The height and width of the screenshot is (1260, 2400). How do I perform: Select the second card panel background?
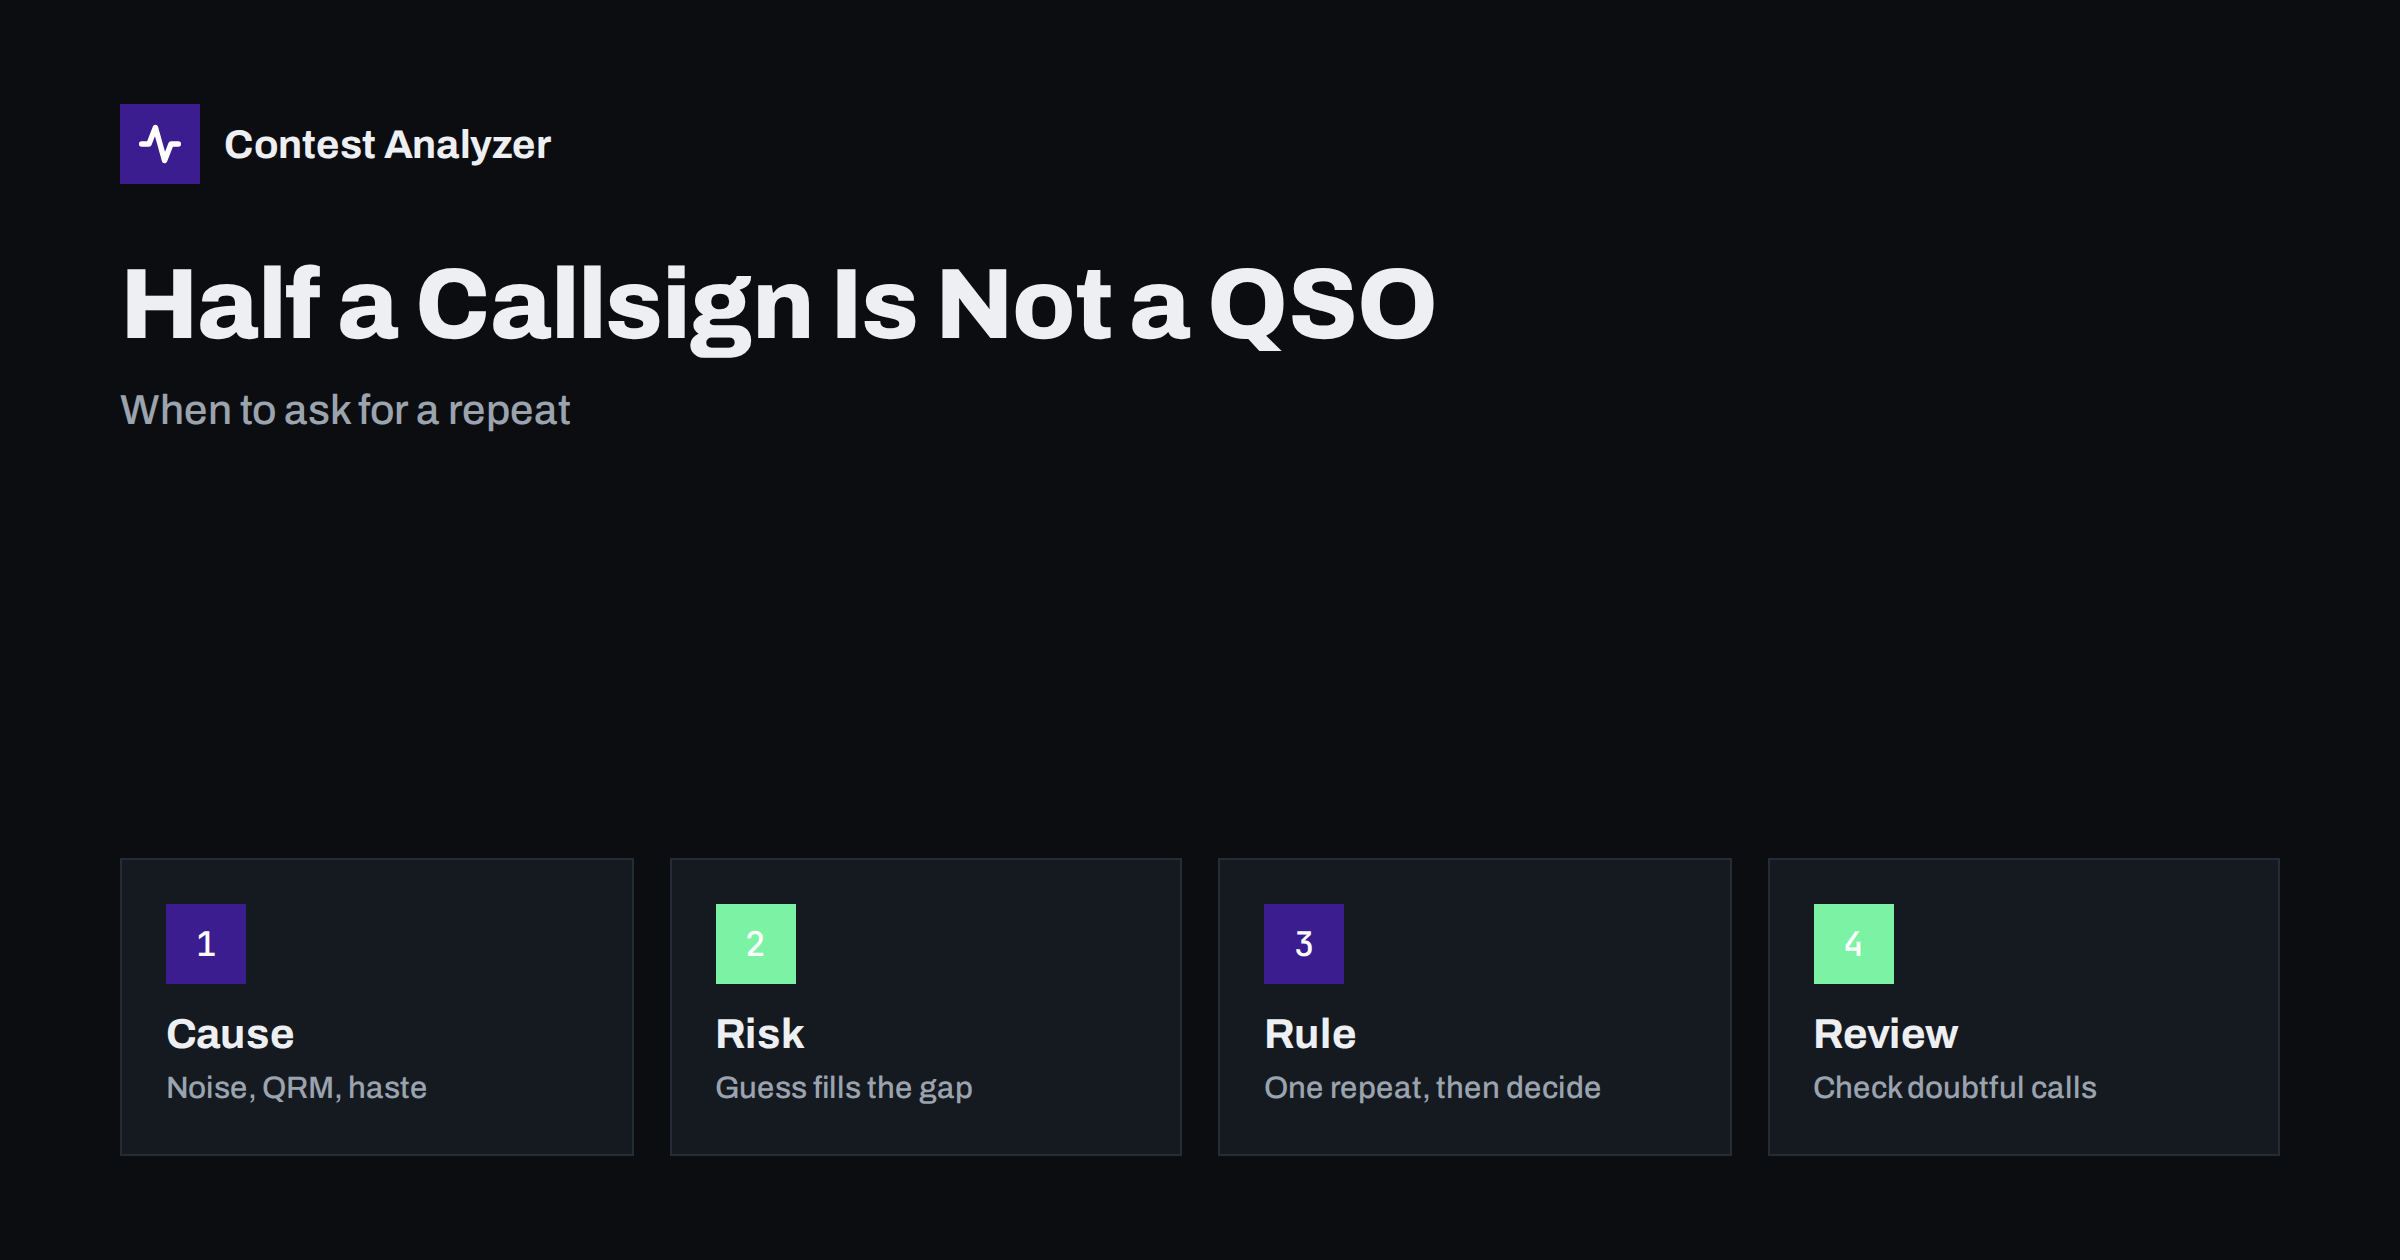[926, 1007]
